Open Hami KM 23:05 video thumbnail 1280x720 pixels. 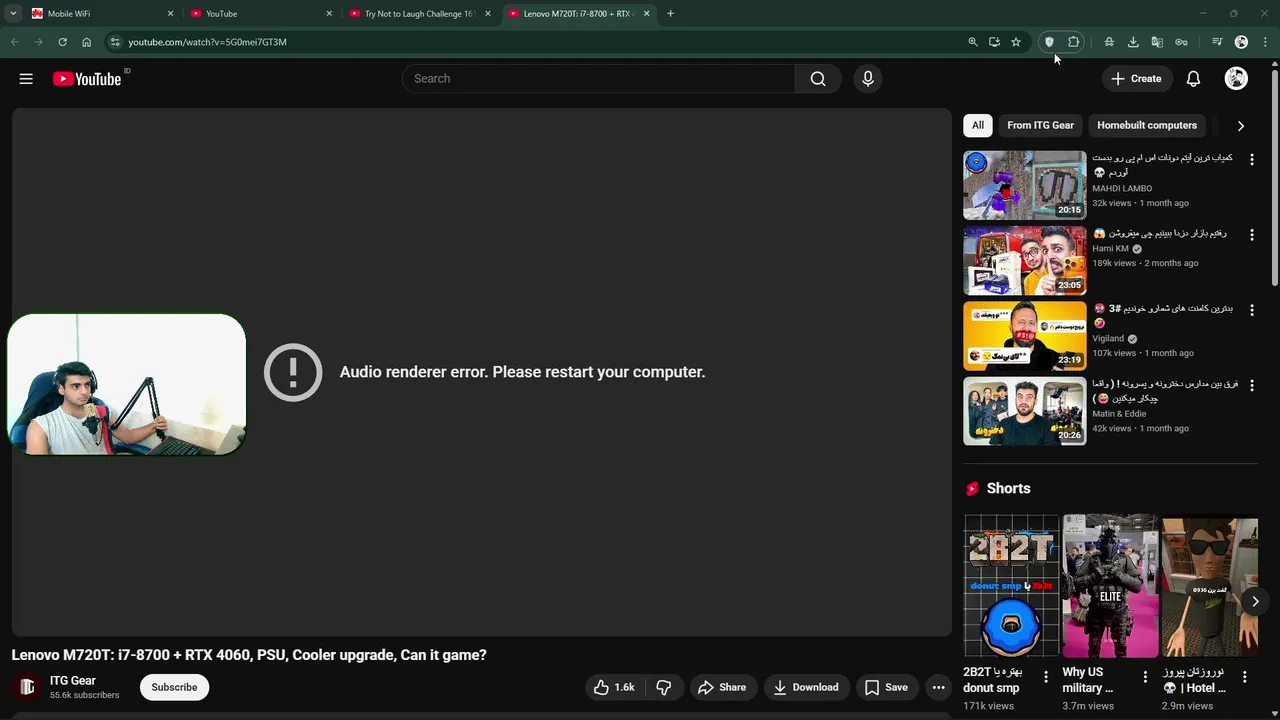pos(1024,260)
